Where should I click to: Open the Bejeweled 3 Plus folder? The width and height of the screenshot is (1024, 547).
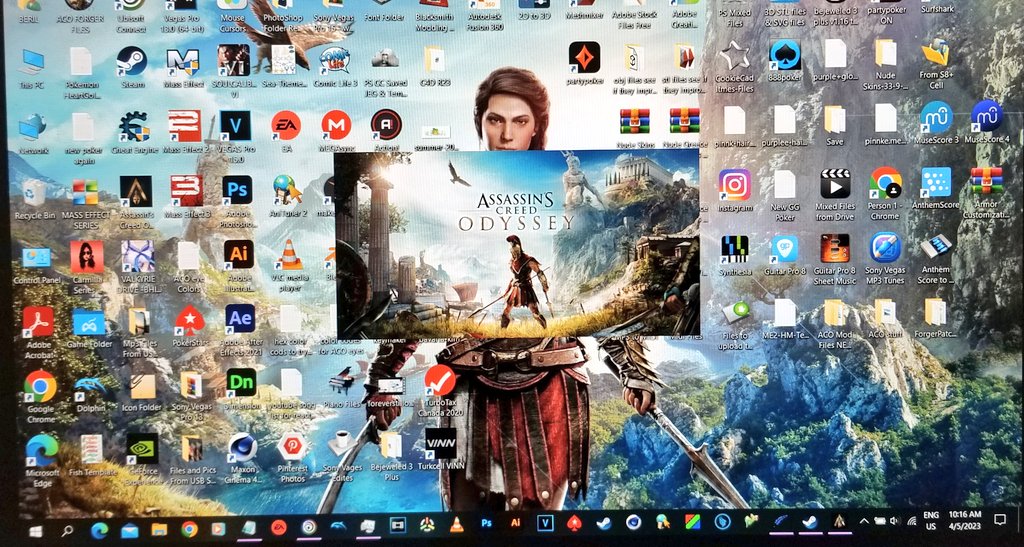click(391, 445)
